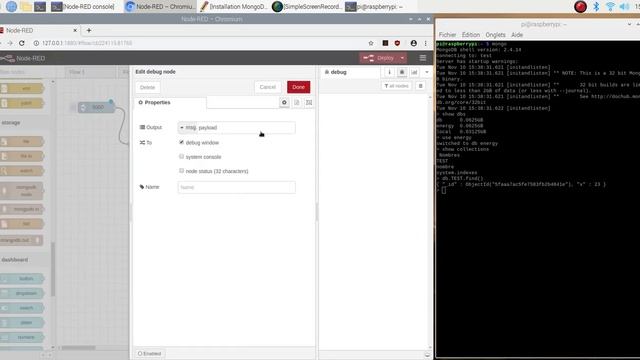Screen dimensions: 640x360
Task: Clear debug messages with the trash icon
Action: (420, 86)
